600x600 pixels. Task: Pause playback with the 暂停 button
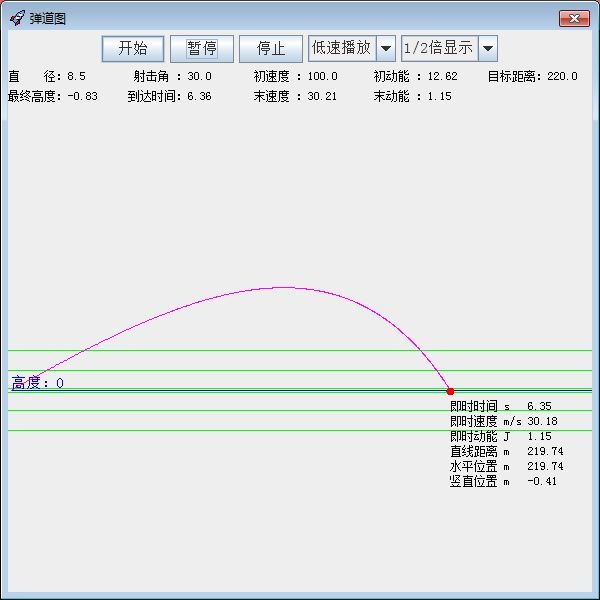point(202,49)
